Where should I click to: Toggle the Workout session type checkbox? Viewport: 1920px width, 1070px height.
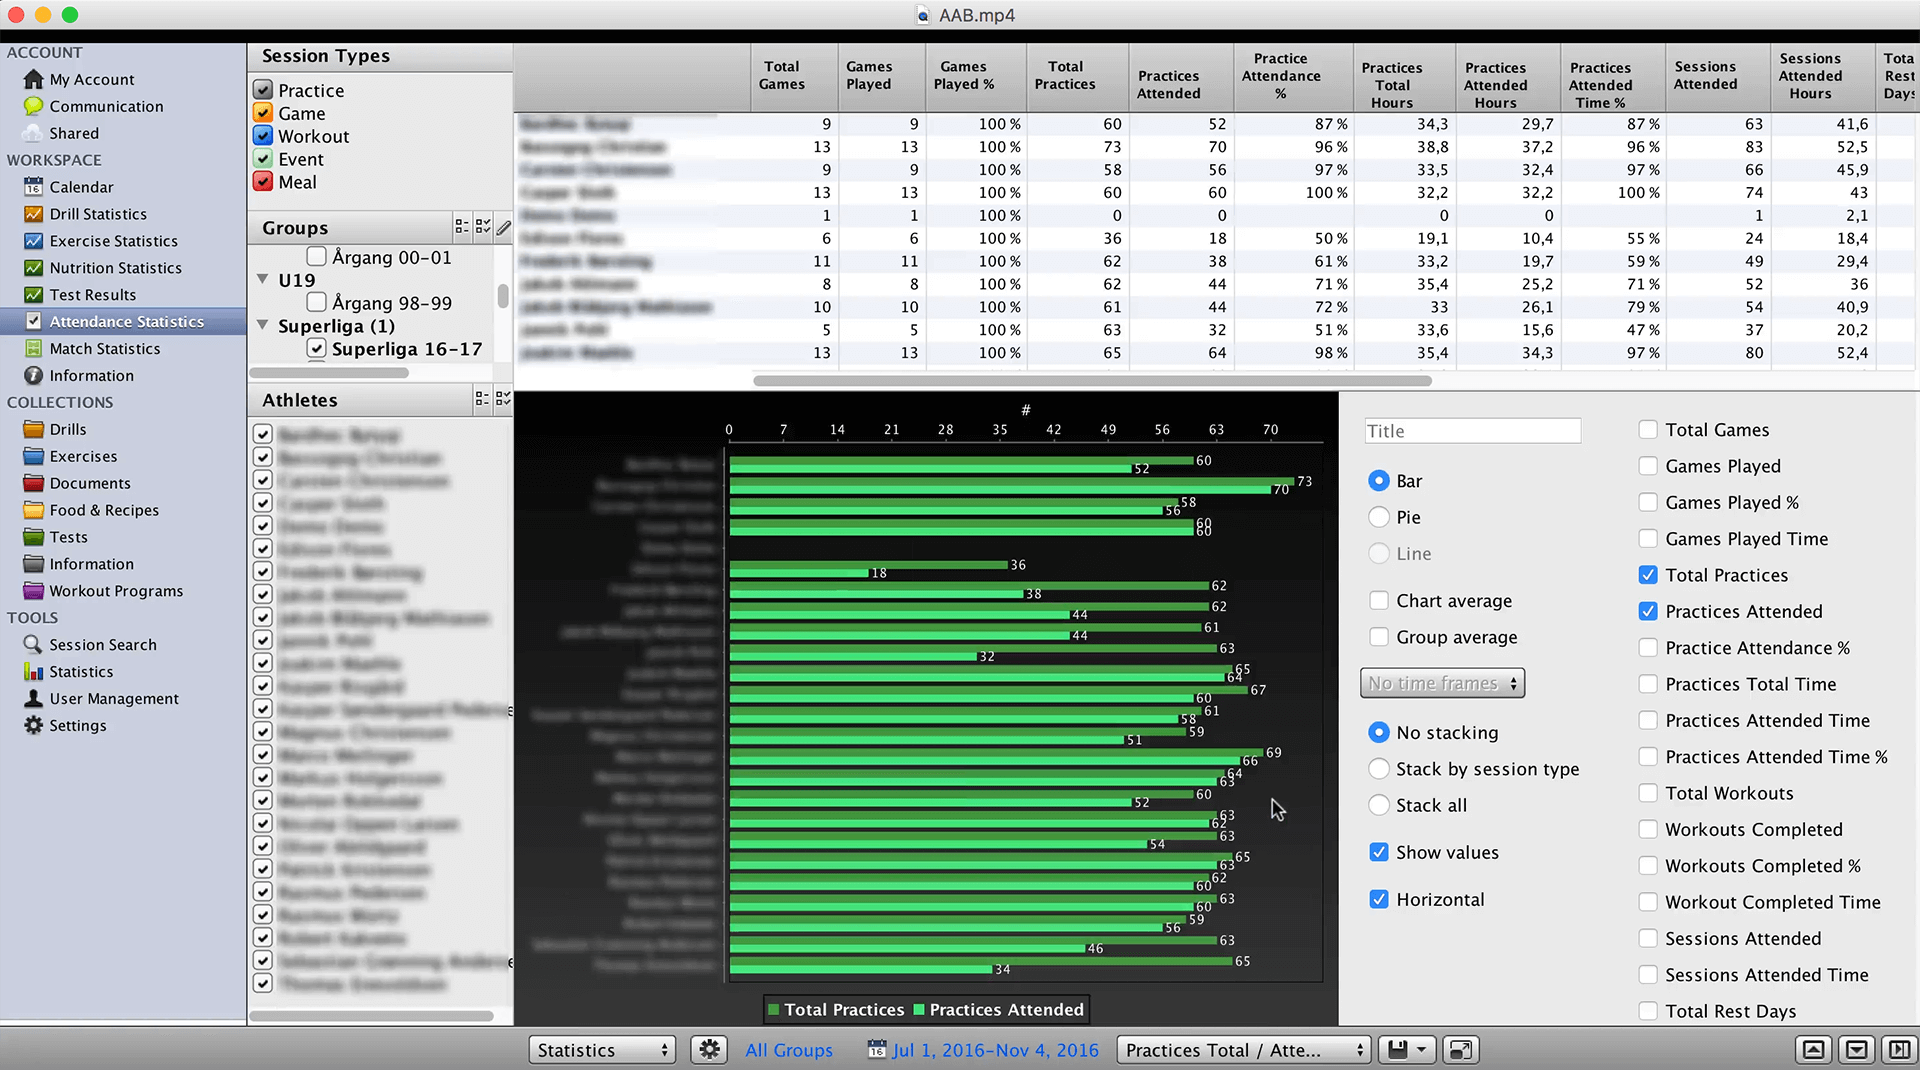(263, 136)
